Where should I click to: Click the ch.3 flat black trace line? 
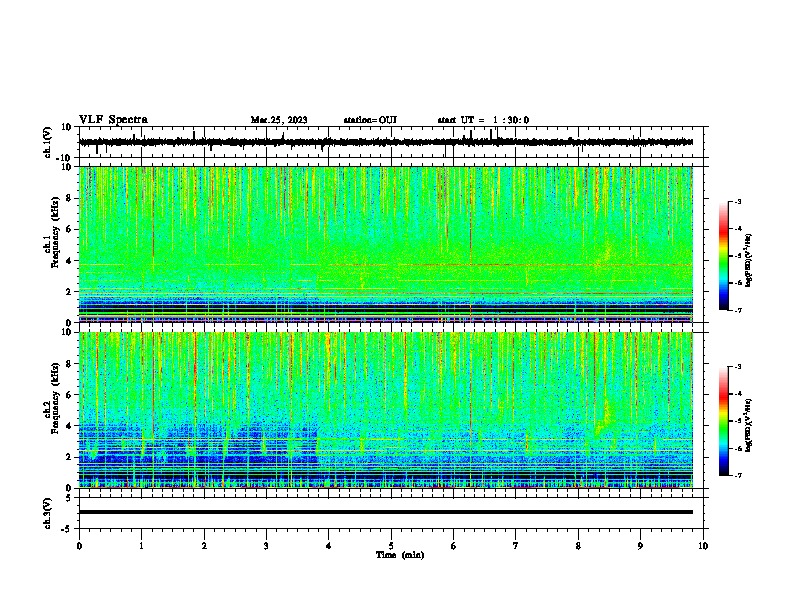(386, 512)
